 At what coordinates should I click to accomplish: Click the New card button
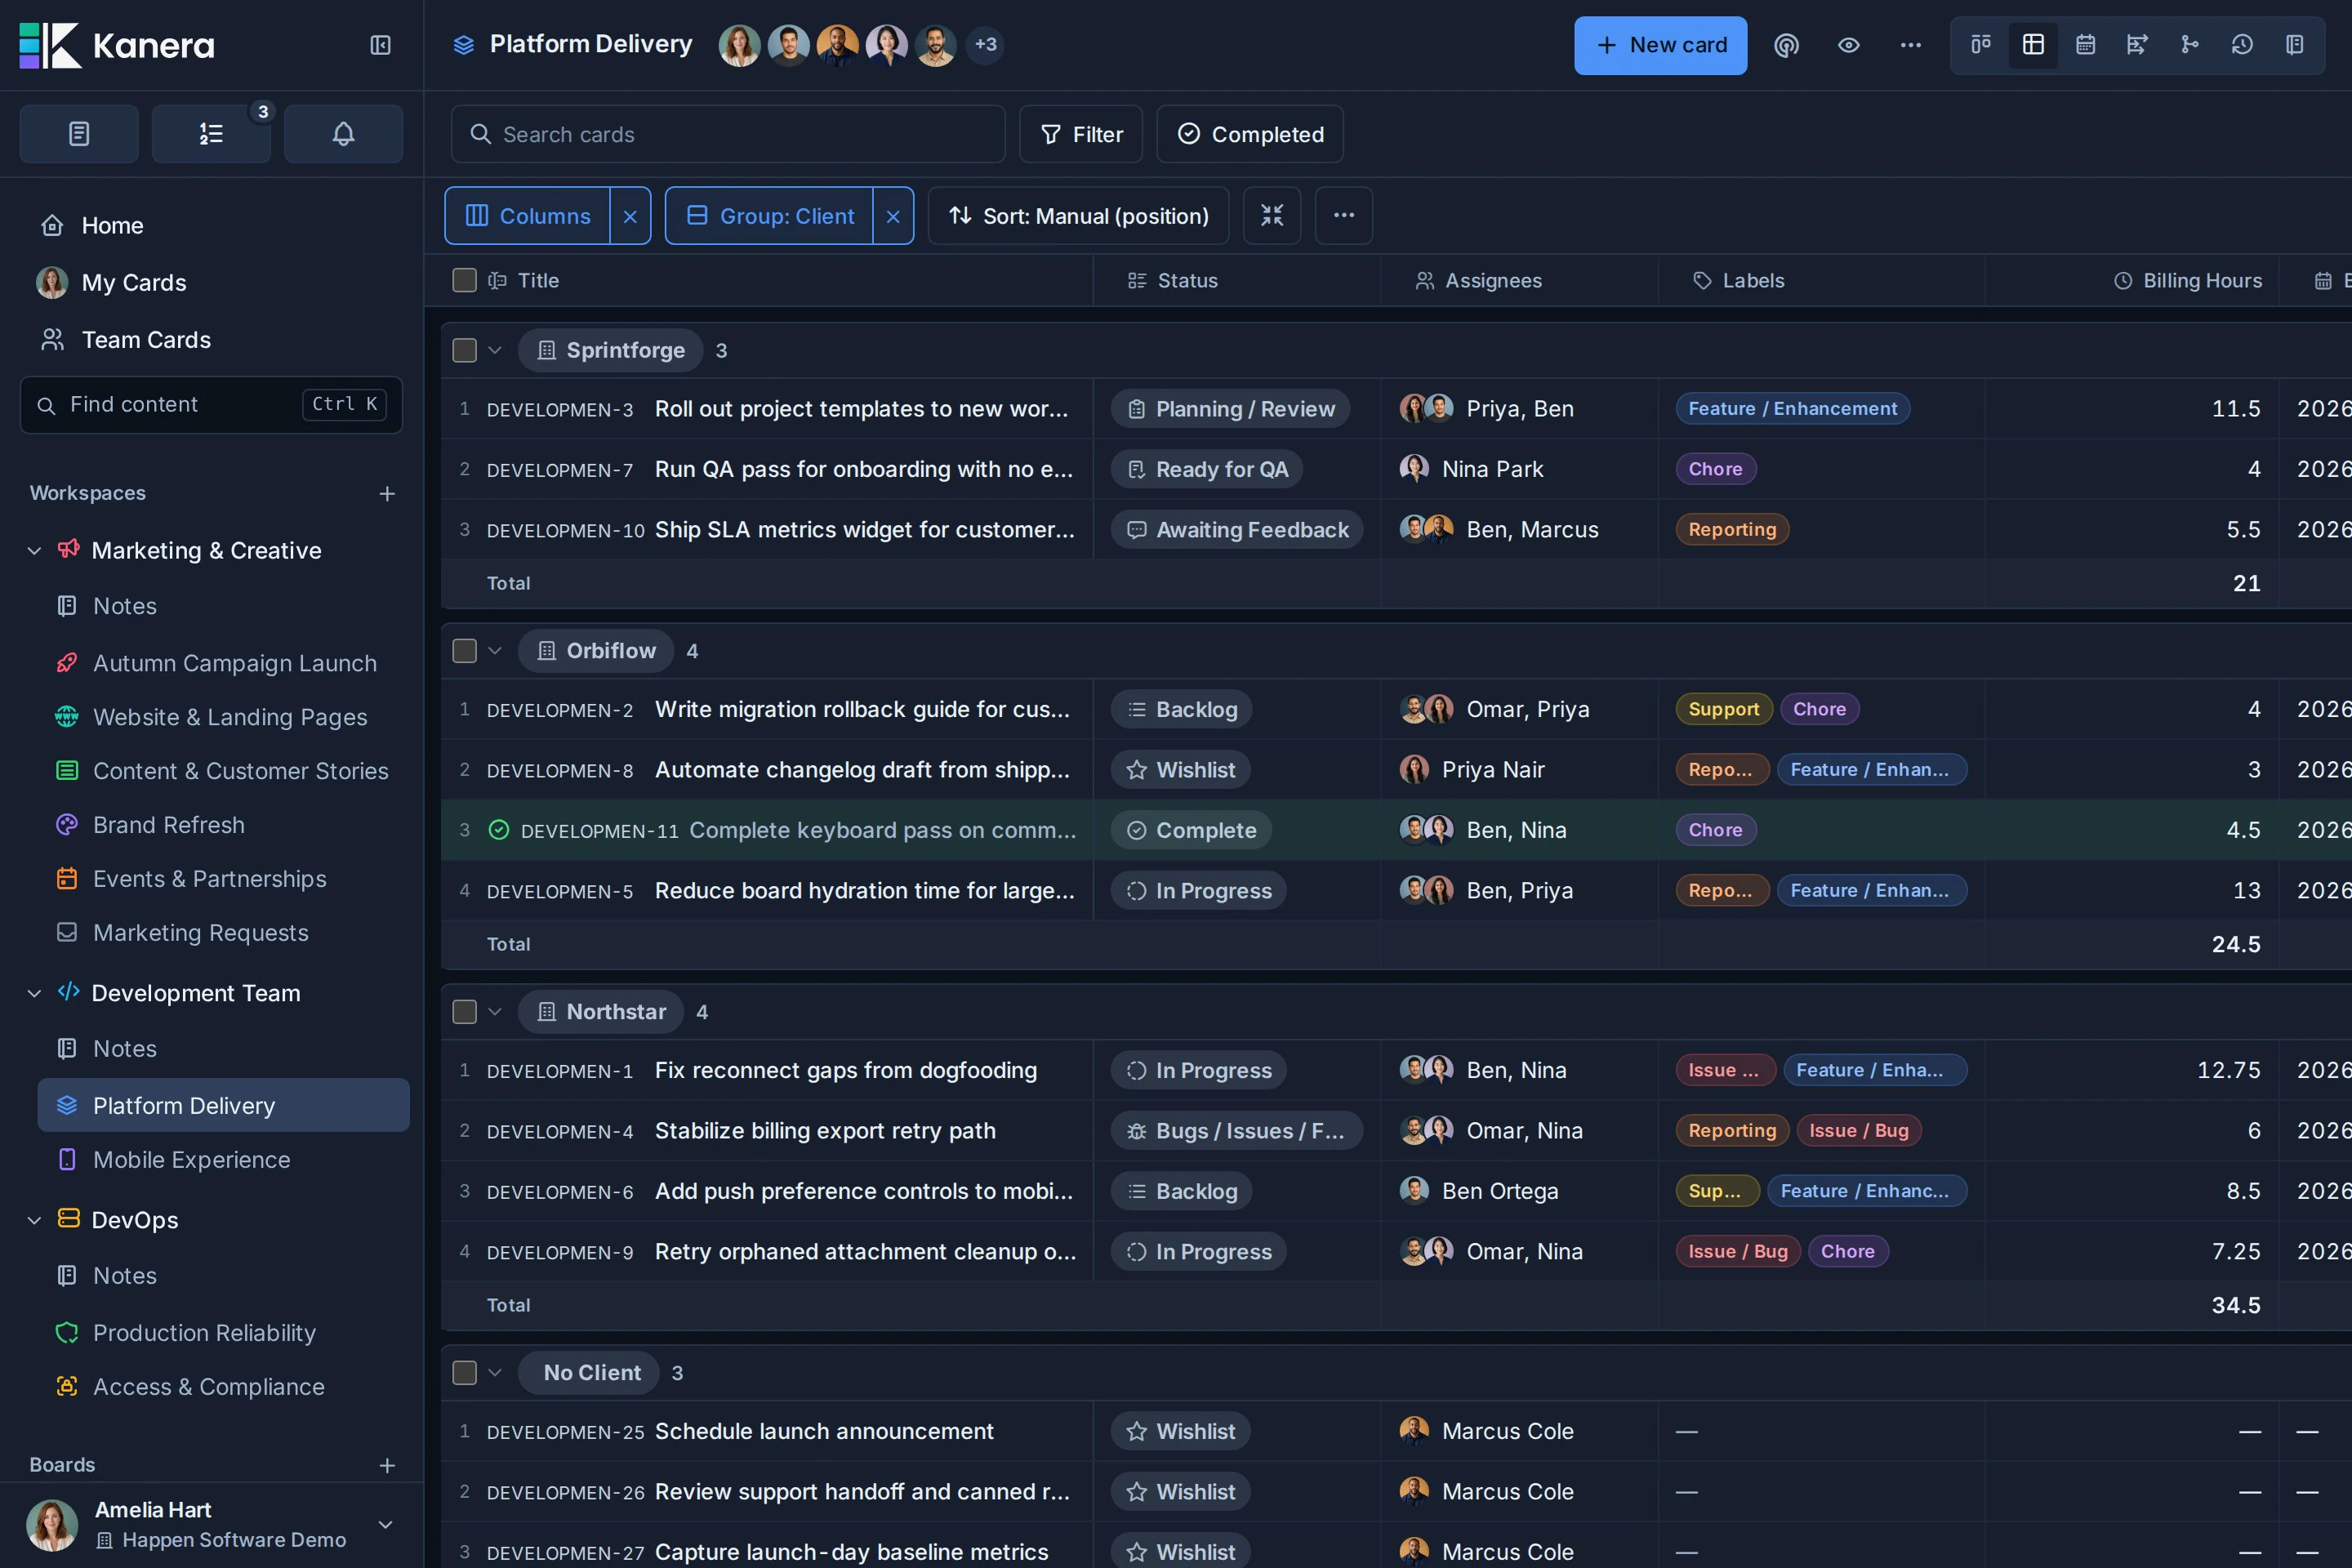(x=1660, y=45)
